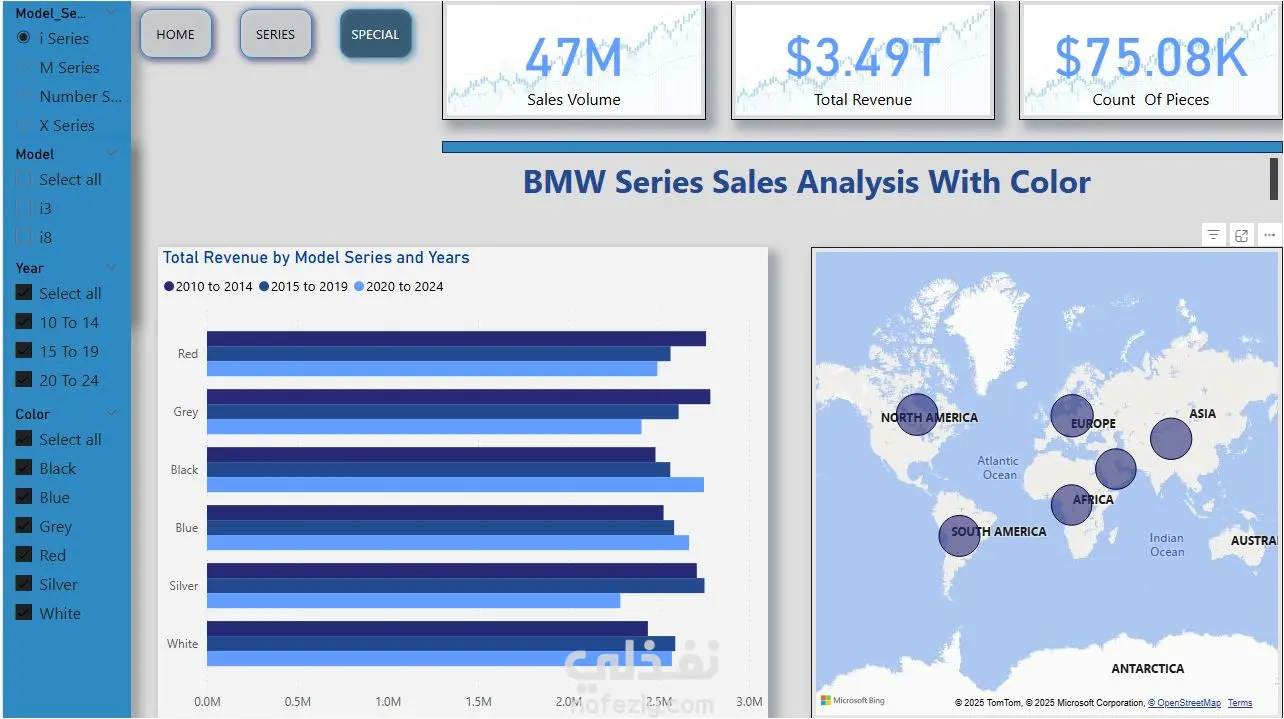The width and height of the screenshot is (1284, 719).
Task: Open the SPECIAL page button
Action: click(375, 34)
